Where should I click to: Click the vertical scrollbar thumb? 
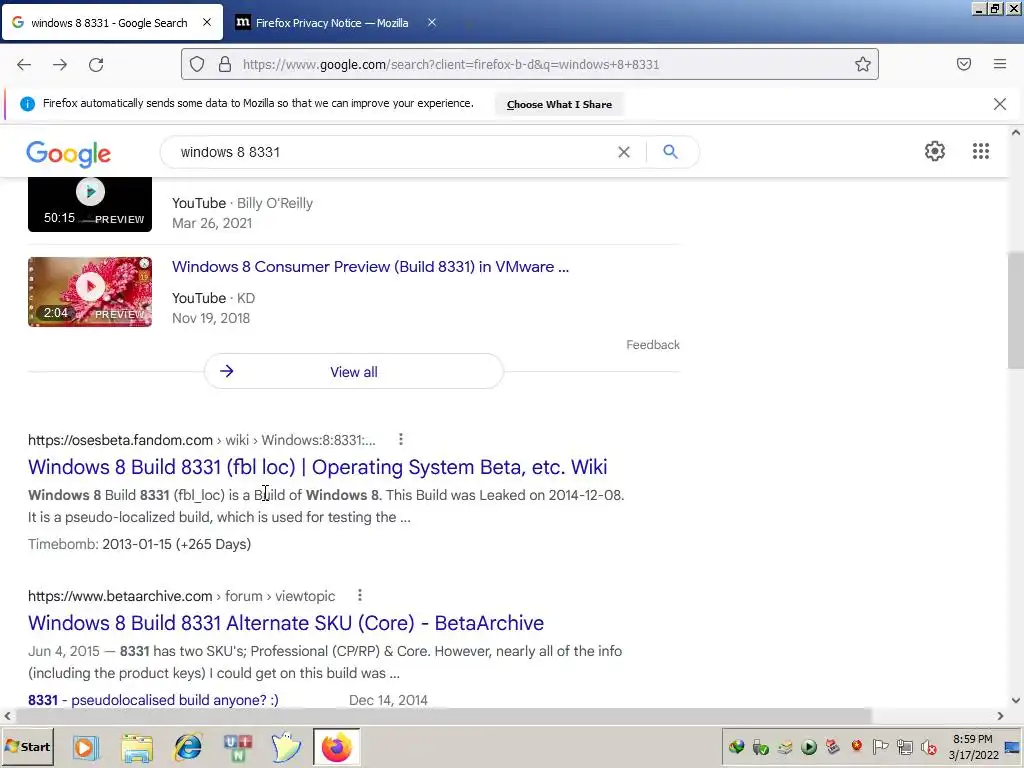[x=1016, y=310]
